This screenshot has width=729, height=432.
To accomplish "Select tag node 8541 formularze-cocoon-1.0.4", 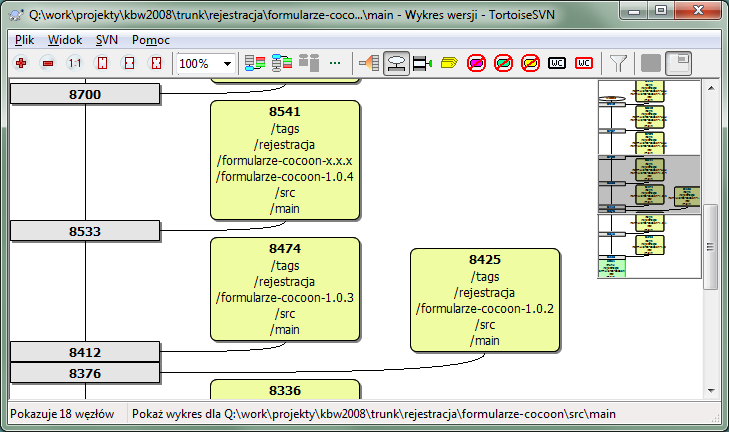I will [285, 160].
